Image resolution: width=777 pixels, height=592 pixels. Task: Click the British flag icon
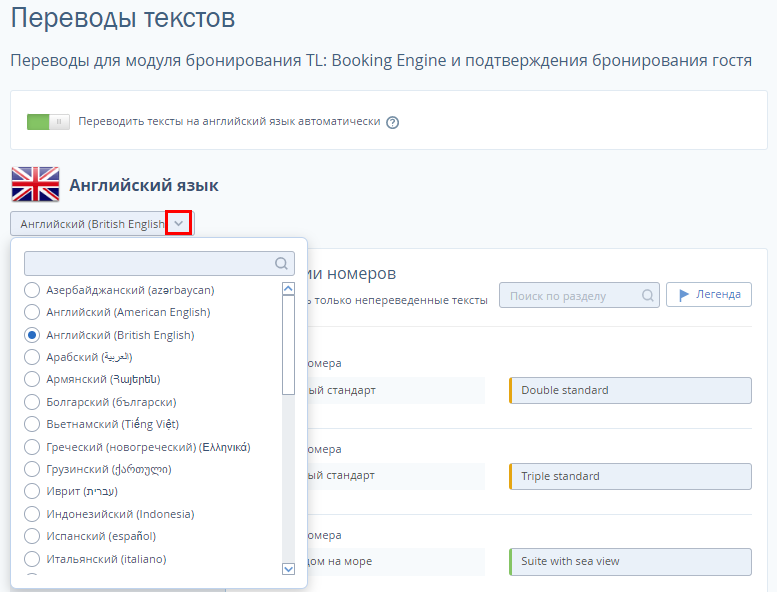click(35, 185)
